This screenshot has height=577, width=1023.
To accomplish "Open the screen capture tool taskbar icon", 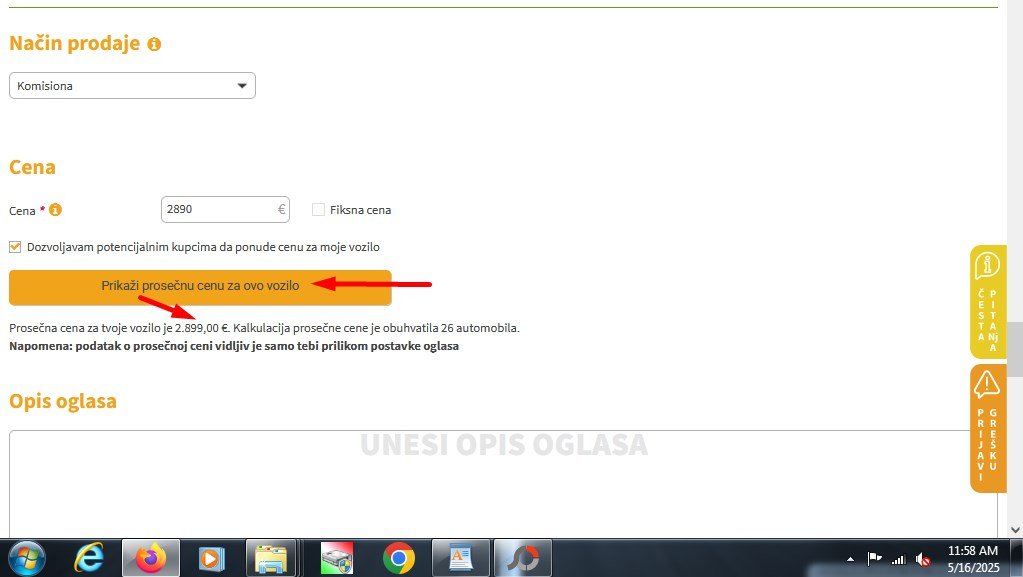I will pos(523,559).
